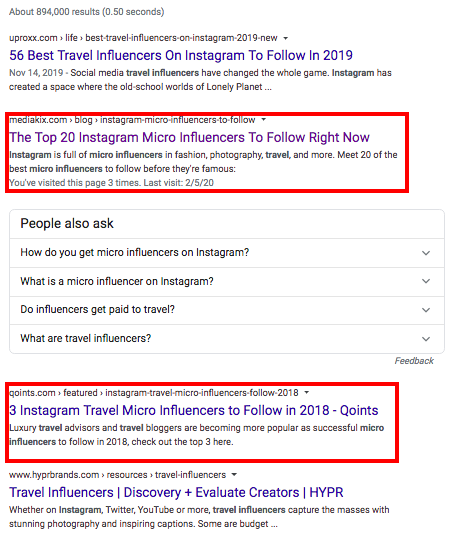Click the chevron beside 'What is a micro influencer'
456x541 pixels.
[426, 281]
